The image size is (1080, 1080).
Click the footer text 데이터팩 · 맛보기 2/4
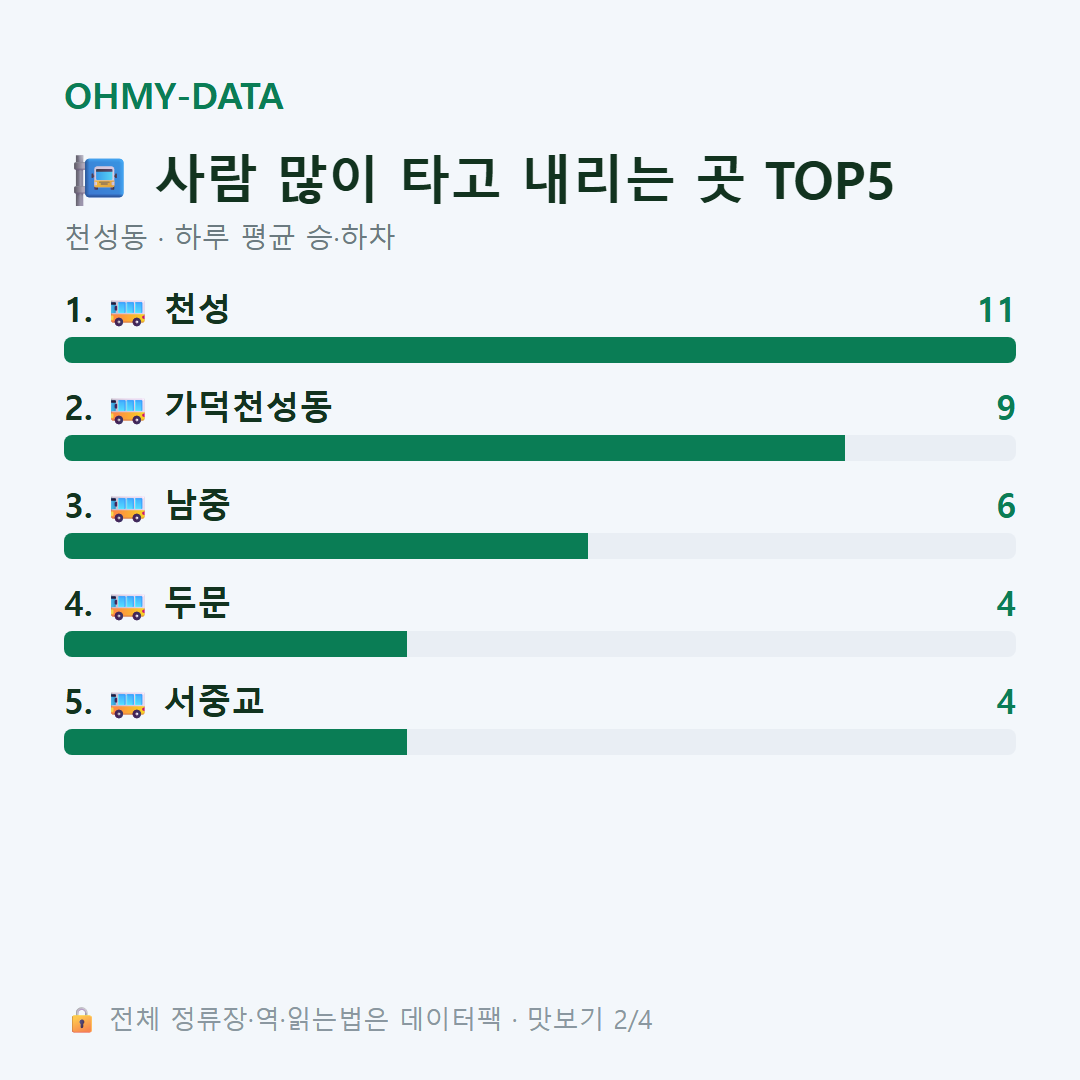(526, 1019)
